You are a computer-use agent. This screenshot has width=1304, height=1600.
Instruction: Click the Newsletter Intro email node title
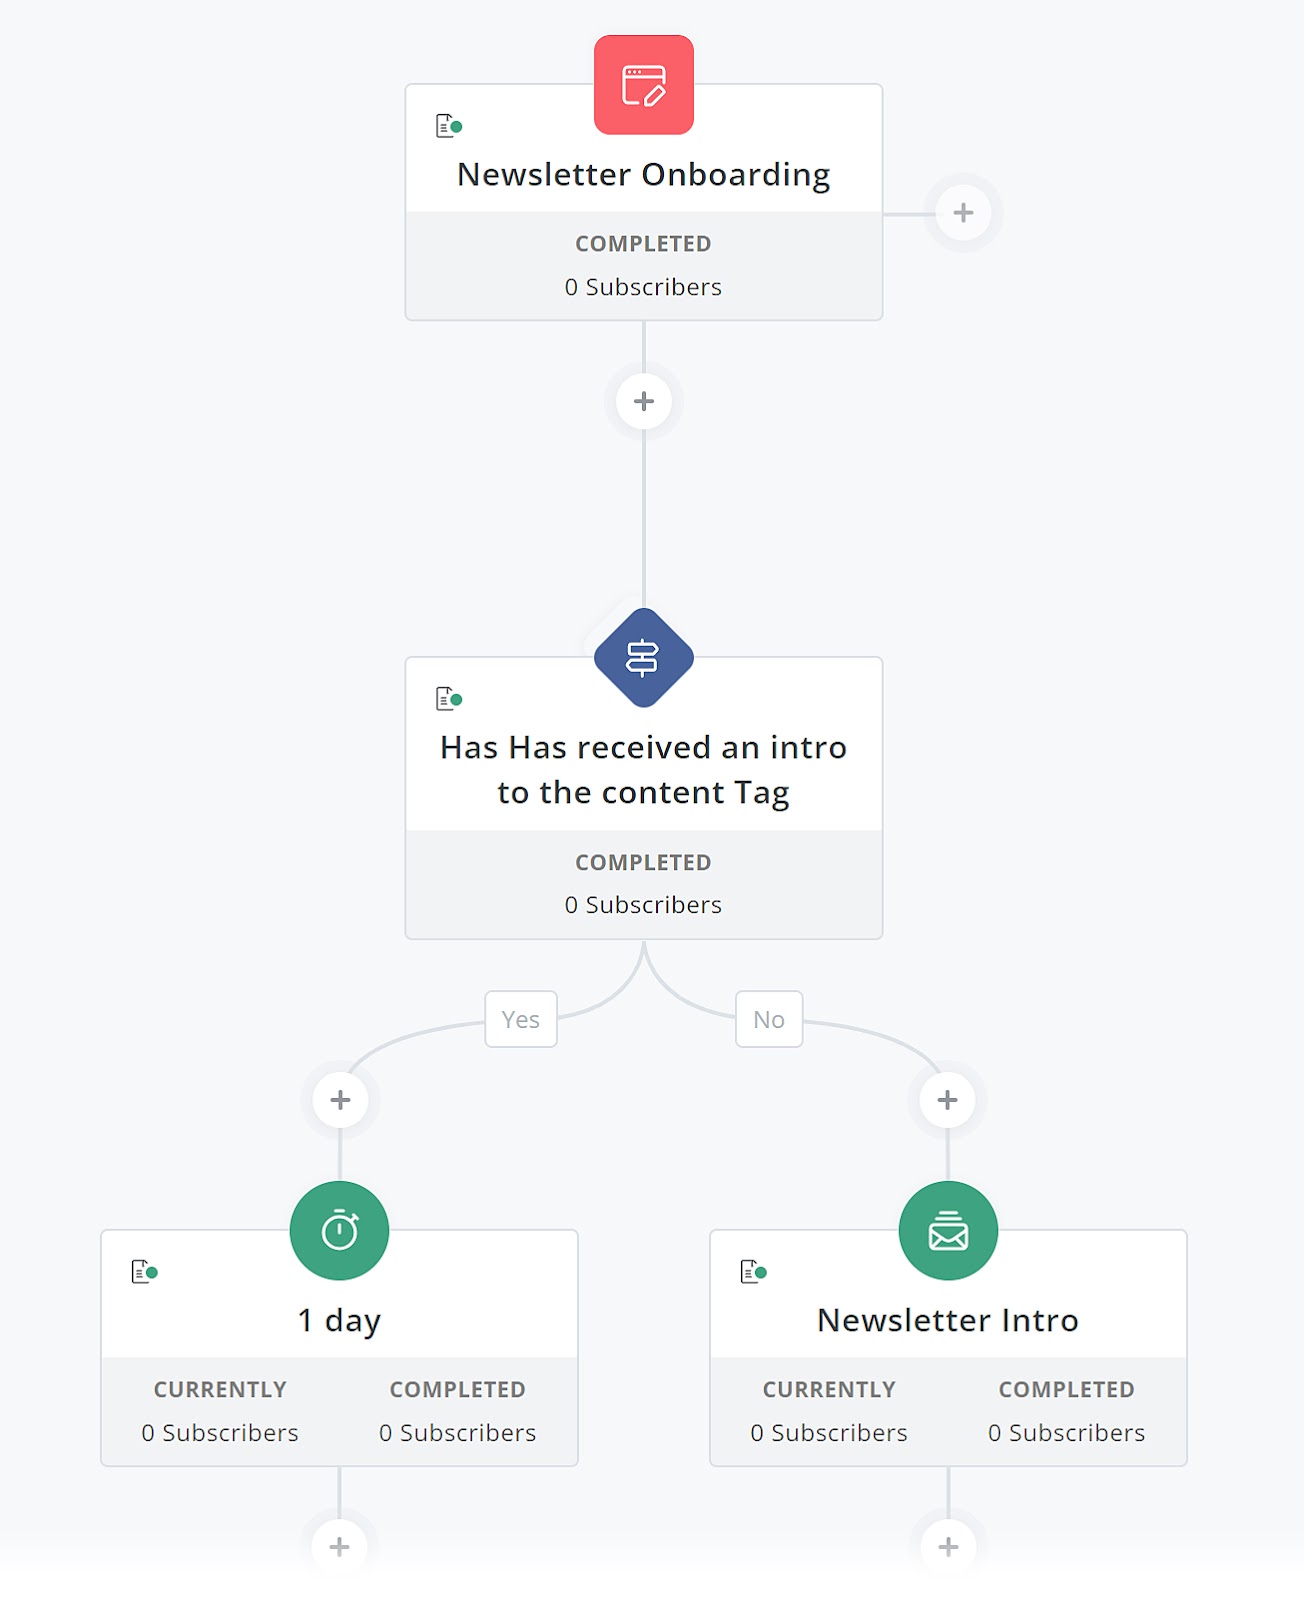(x=947, y=1319)
